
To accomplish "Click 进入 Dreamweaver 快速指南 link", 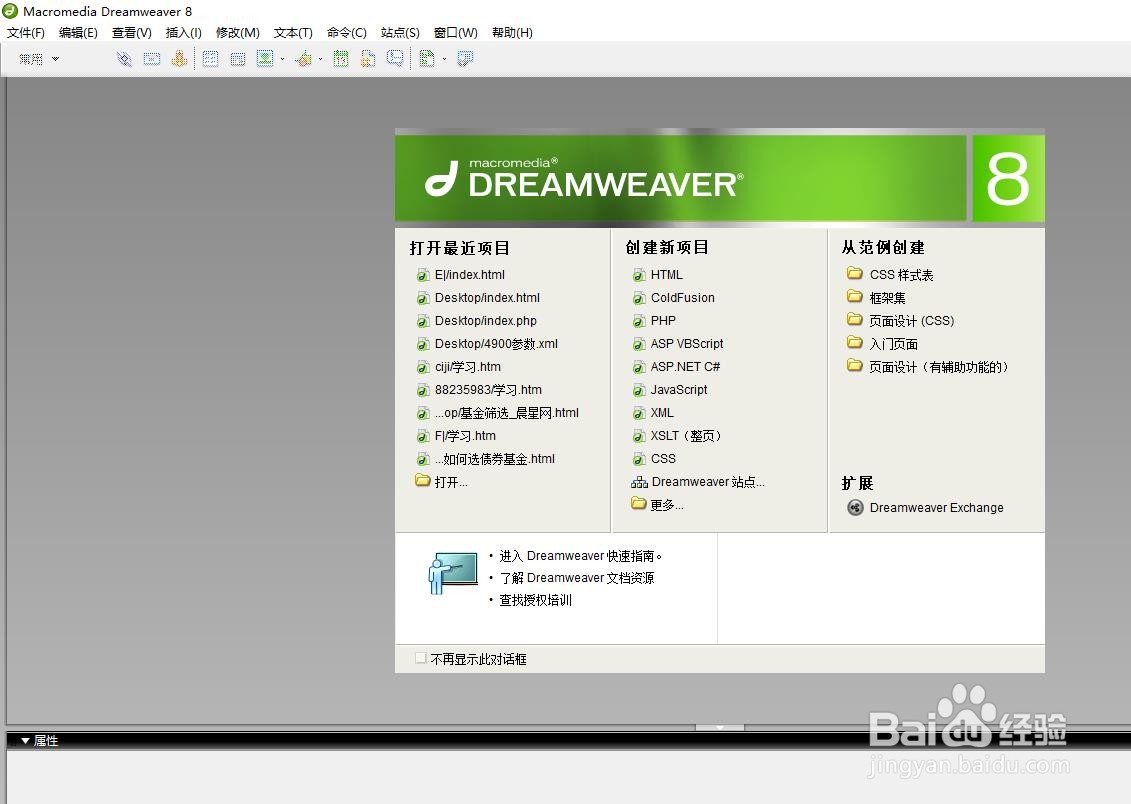I will click(580, 556).
